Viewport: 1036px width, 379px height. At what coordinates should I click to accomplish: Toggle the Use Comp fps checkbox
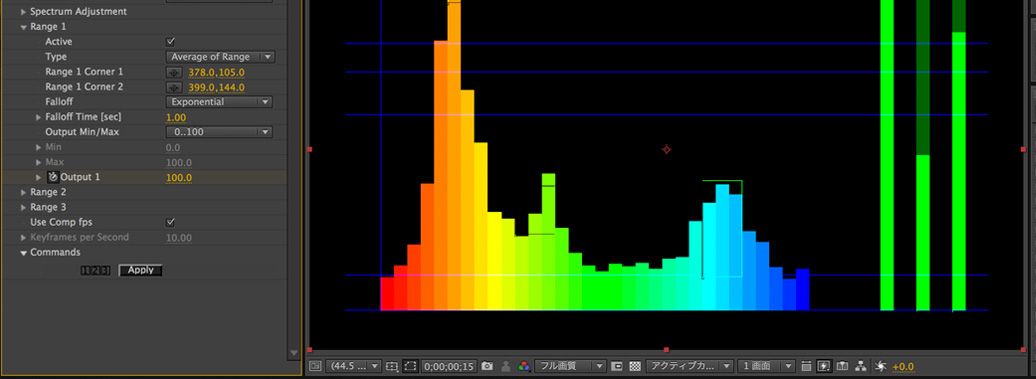170,223
